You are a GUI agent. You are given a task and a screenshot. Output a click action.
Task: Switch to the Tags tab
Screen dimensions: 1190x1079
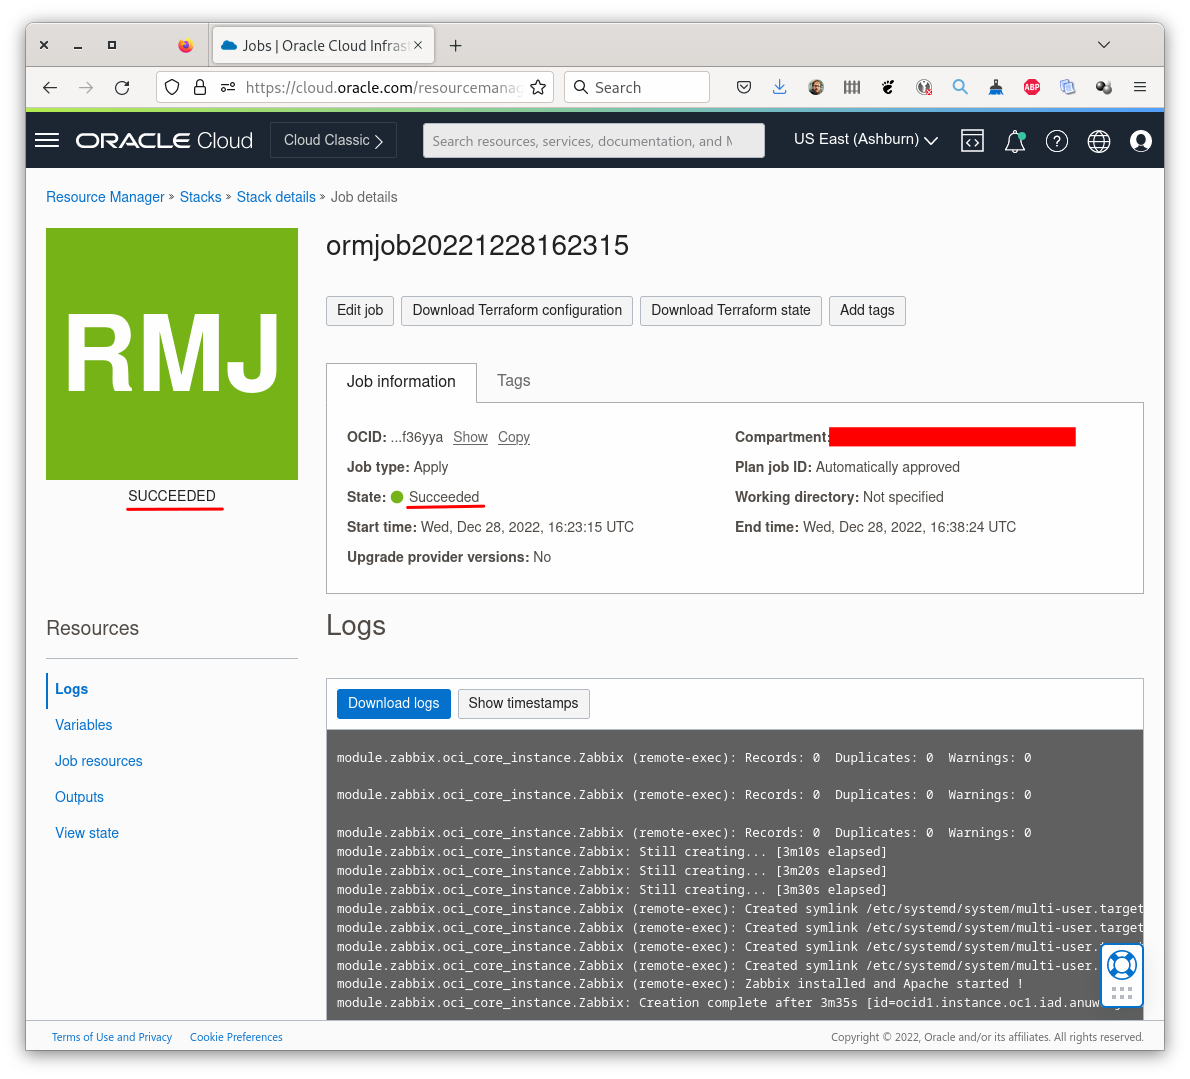click(x=513, y=381)
